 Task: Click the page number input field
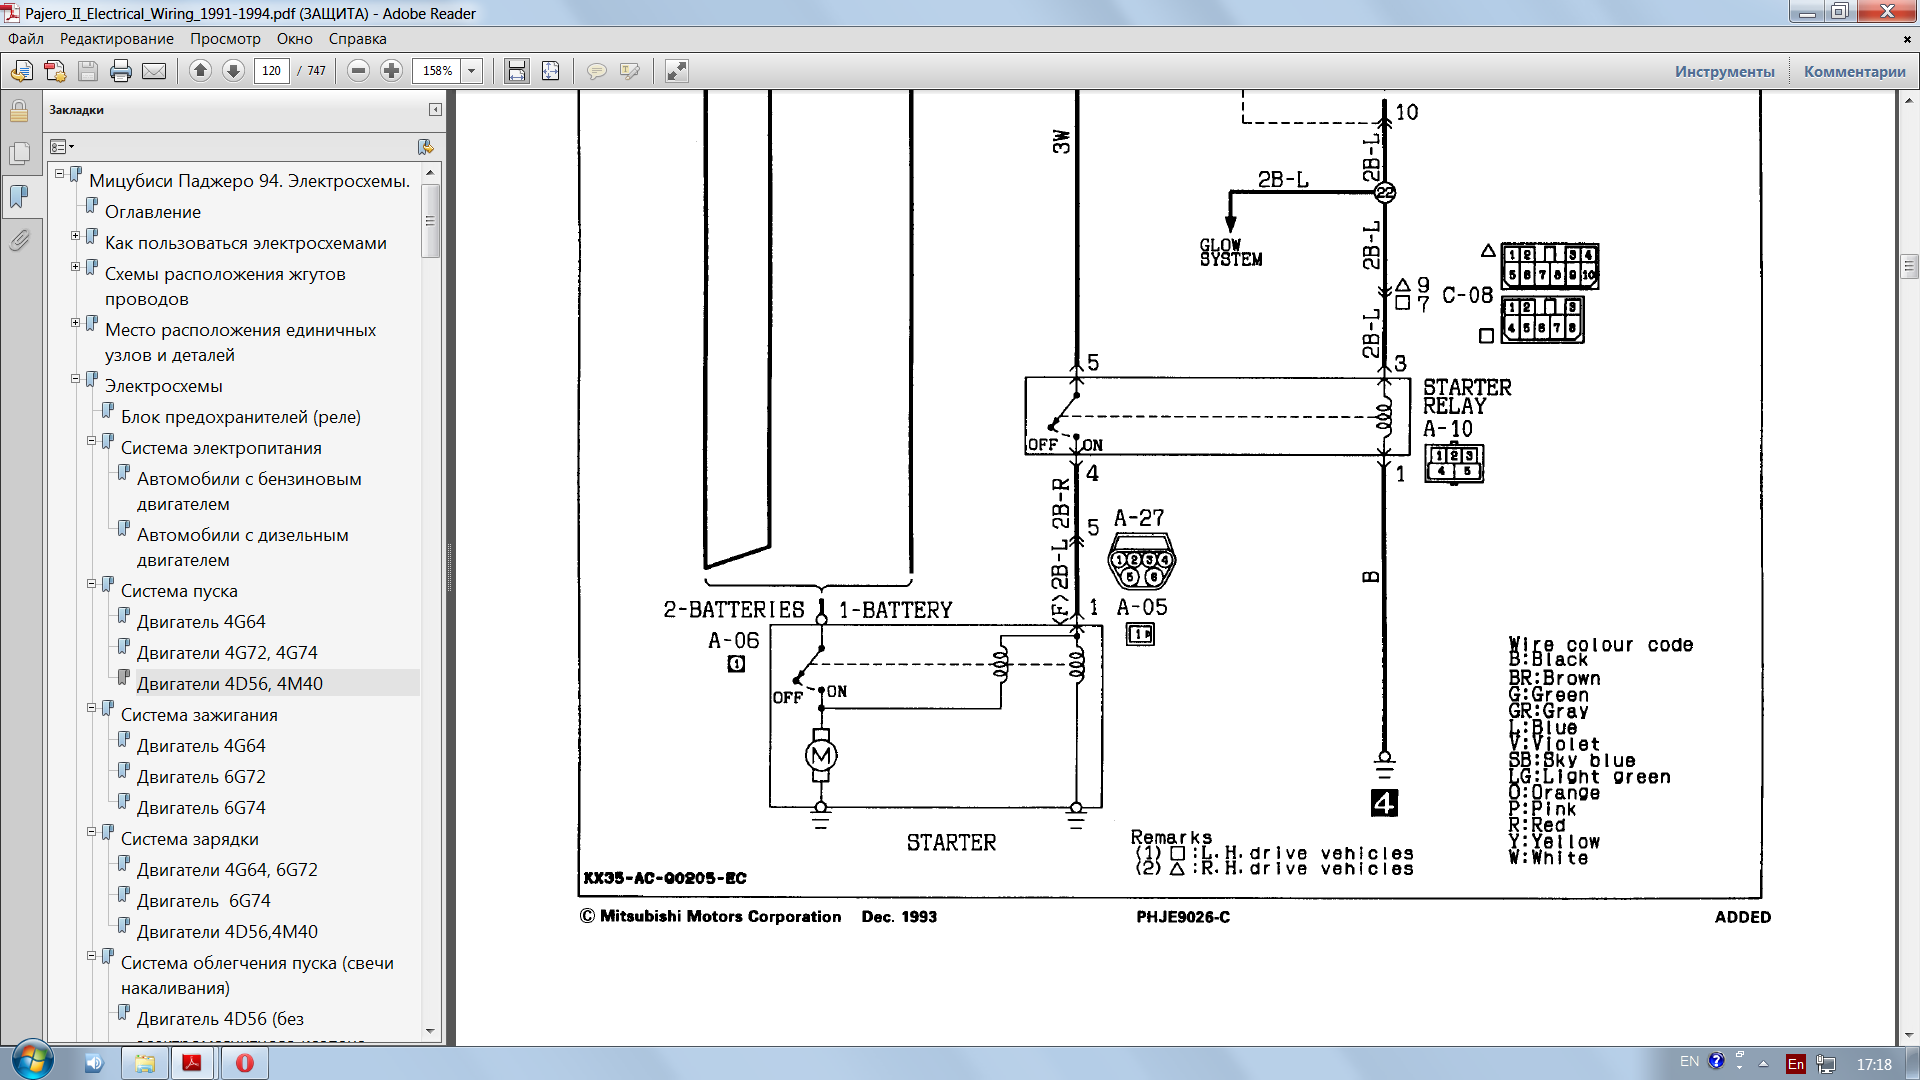[271, 71]
